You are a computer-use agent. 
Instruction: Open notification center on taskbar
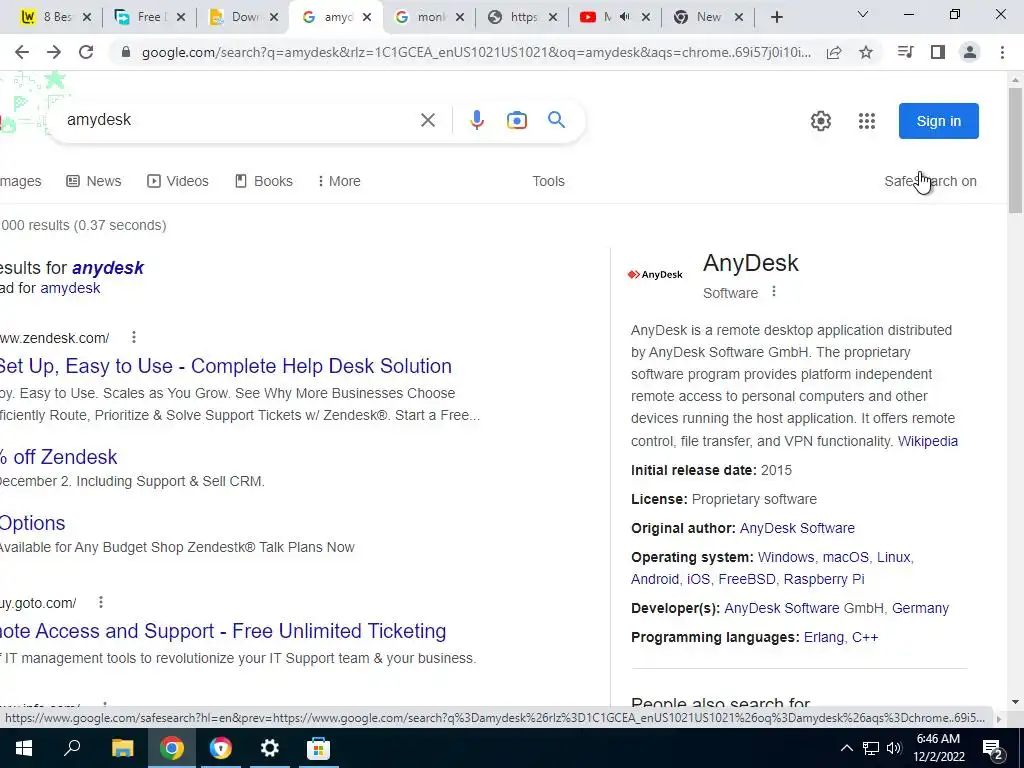[x=993, y=748]
